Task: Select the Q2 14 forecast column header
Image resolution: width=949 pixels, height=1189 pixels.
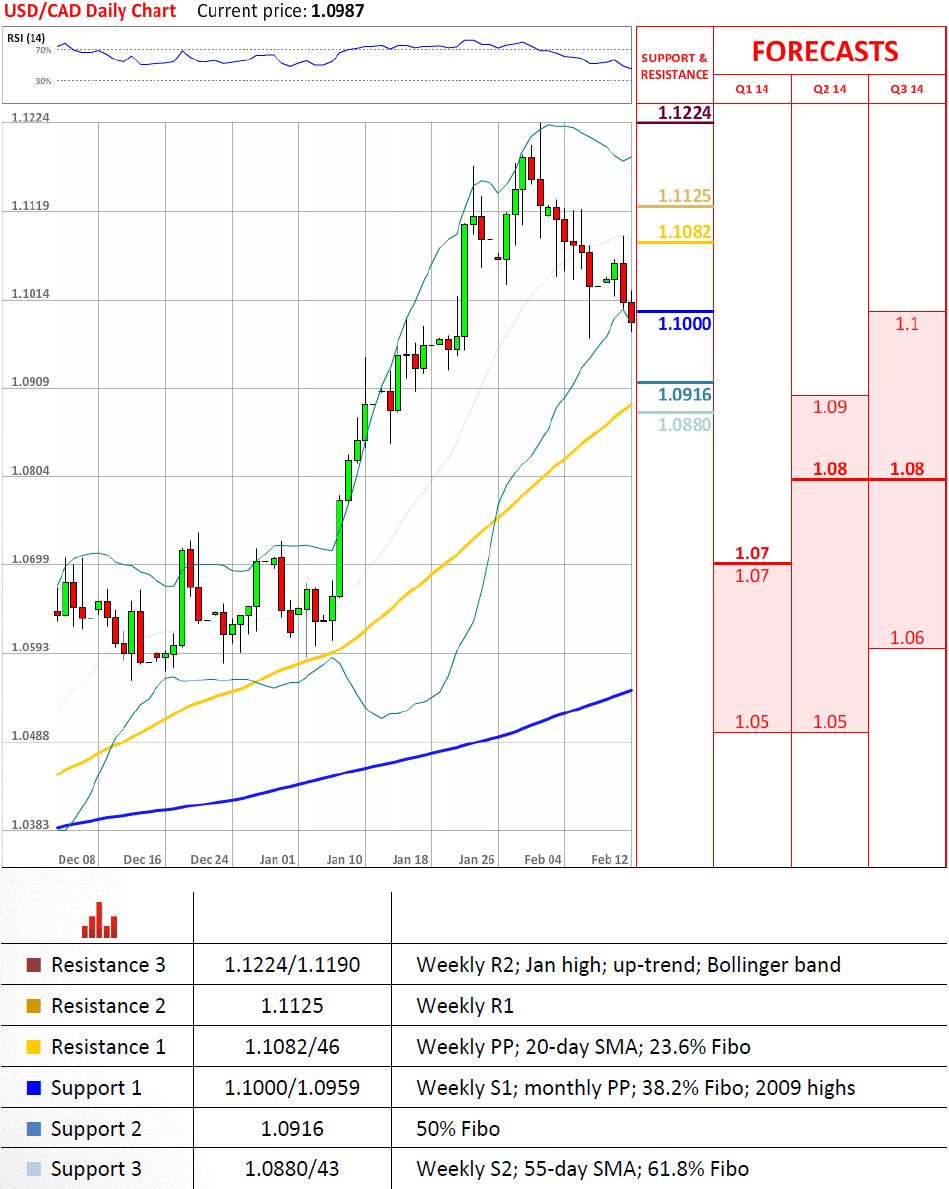Action: point(830,89)
